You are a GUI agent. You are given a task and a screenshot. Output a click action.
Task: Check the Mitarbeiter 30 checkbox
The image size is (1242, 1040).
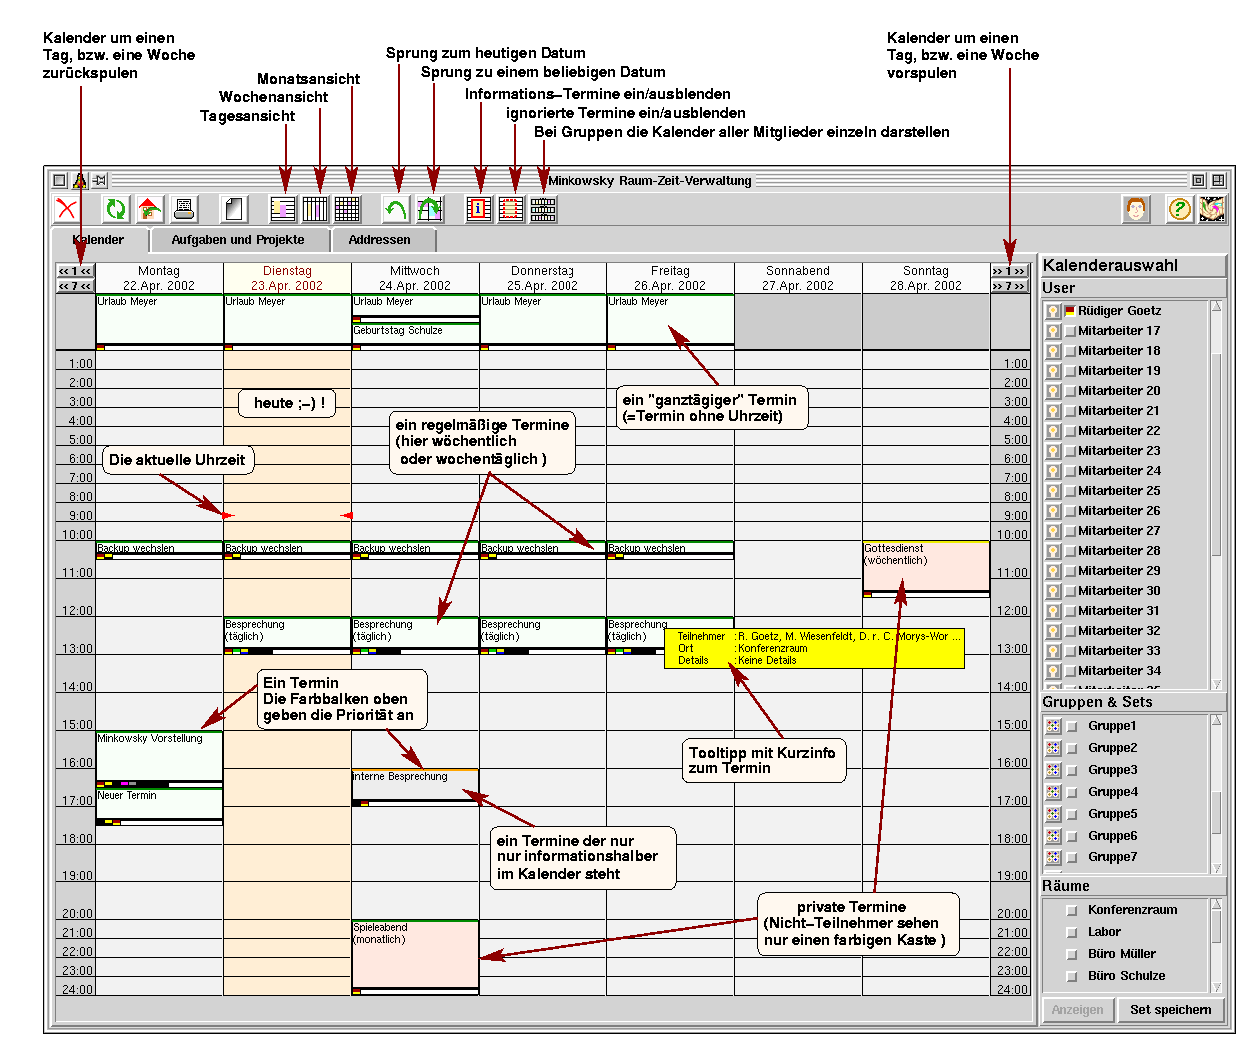(1070, 591)
